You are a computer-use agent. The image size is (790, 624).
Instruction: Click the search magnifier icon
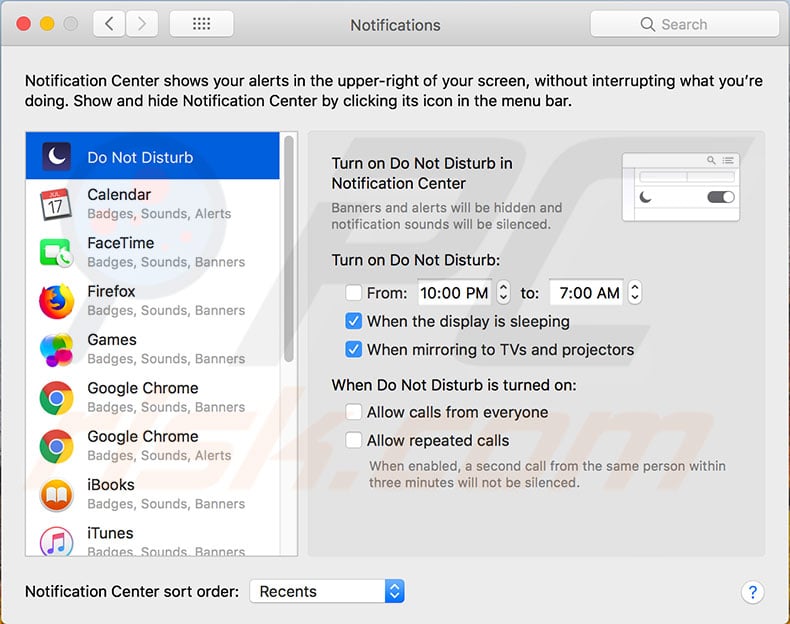coord(647,24)
